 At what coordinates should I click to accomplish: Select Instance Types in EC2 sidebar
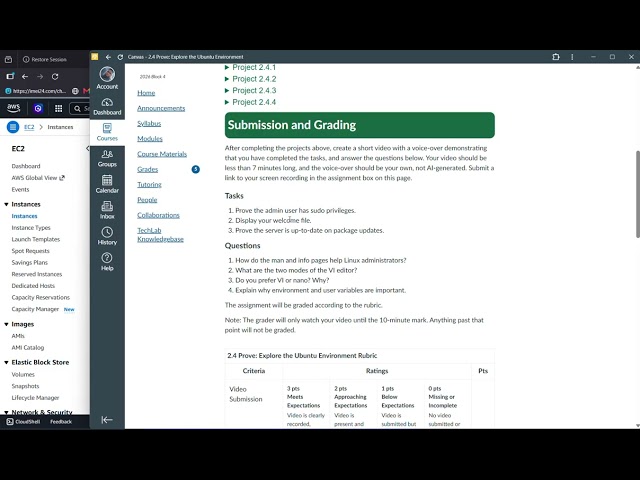31,228
